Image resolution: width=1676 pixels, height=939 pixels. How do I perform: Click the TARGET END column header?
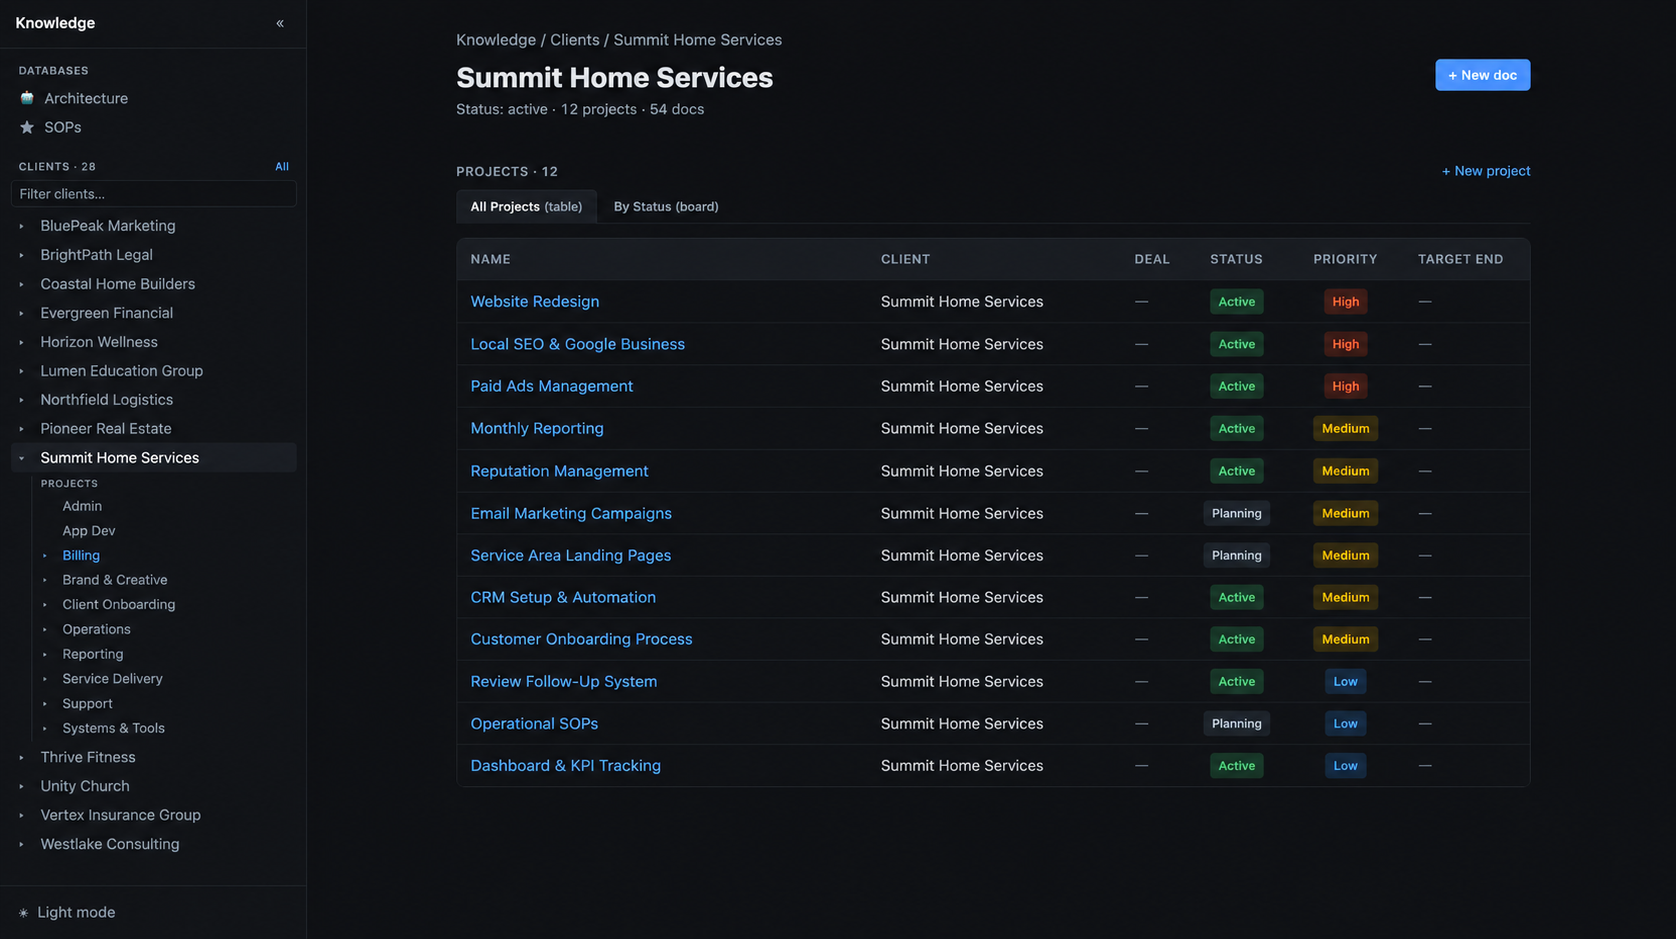coord(1460,259)
